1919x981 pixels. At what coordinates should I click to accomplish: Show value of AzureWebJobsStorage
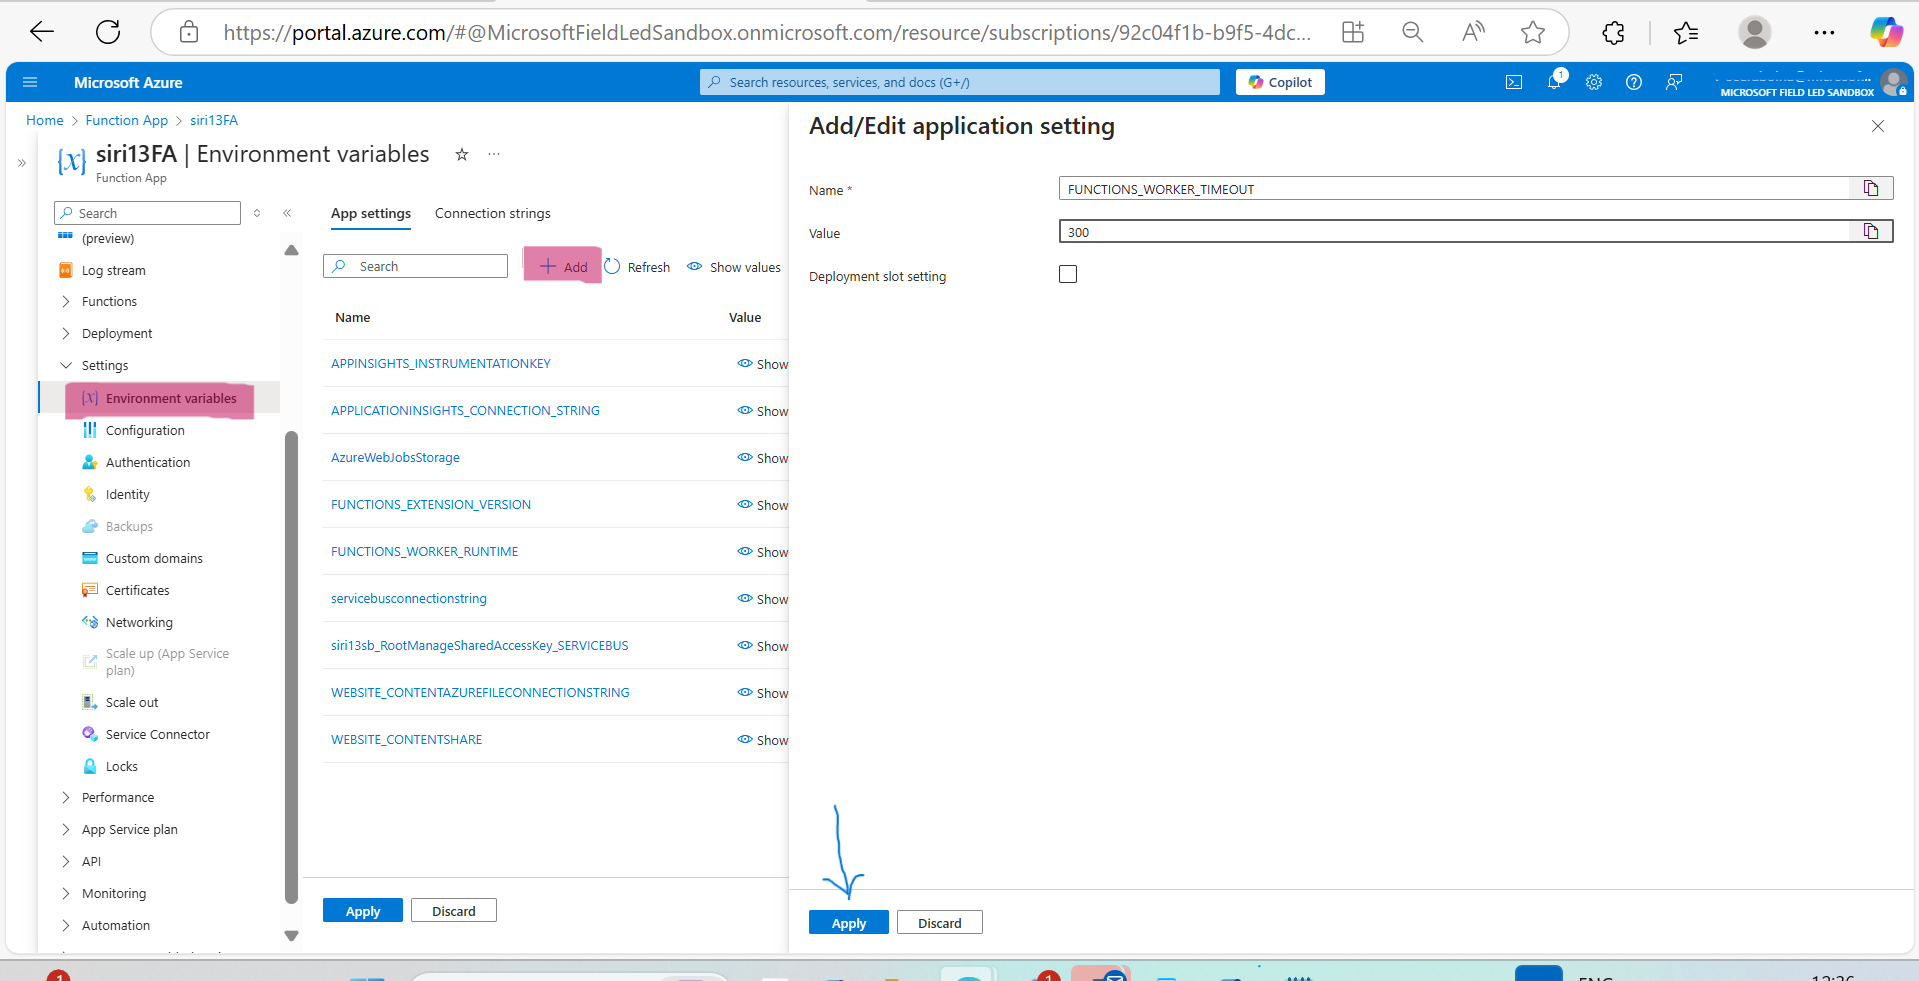tap(763, 458)
